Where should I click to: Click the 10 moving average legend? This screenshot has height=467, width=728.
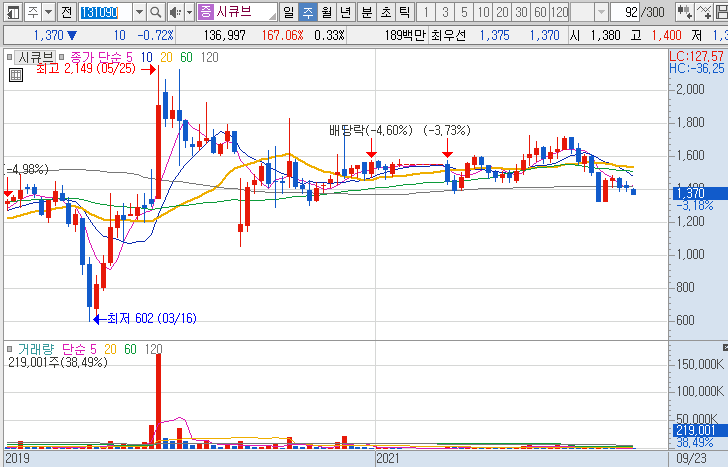[x=146, y=58]
